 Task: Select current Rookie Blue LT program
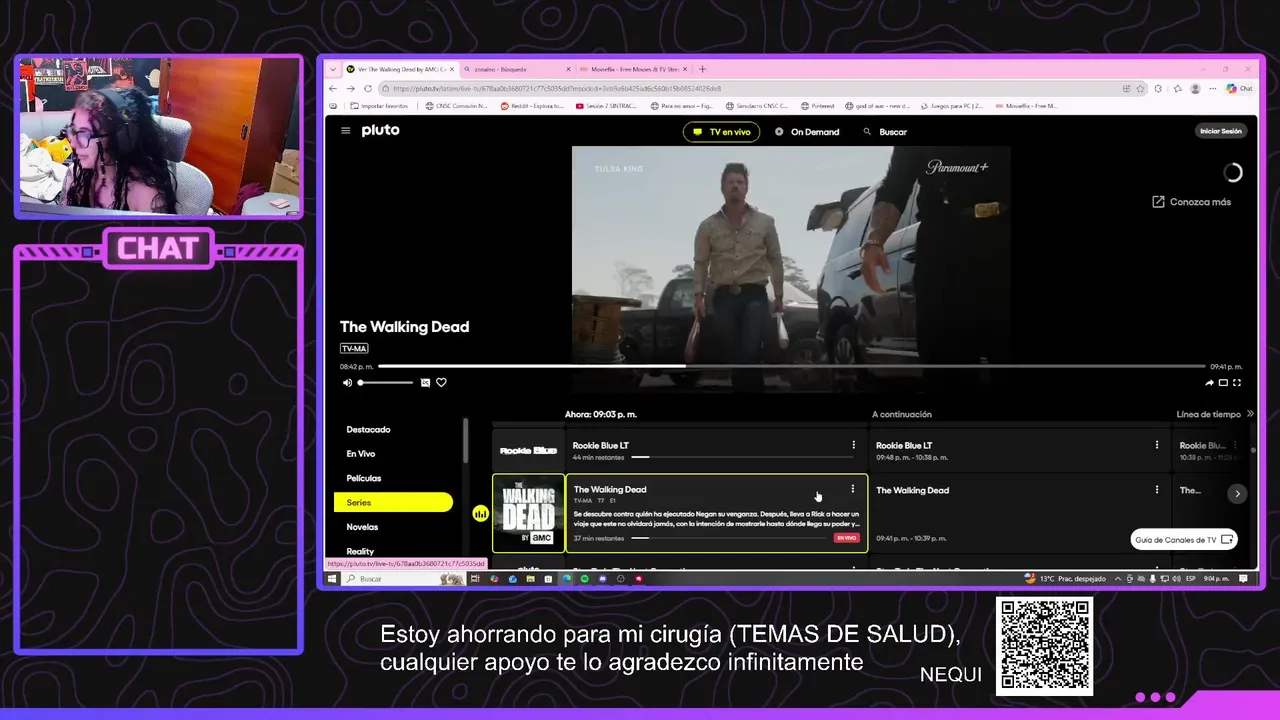tap(717, 451)
